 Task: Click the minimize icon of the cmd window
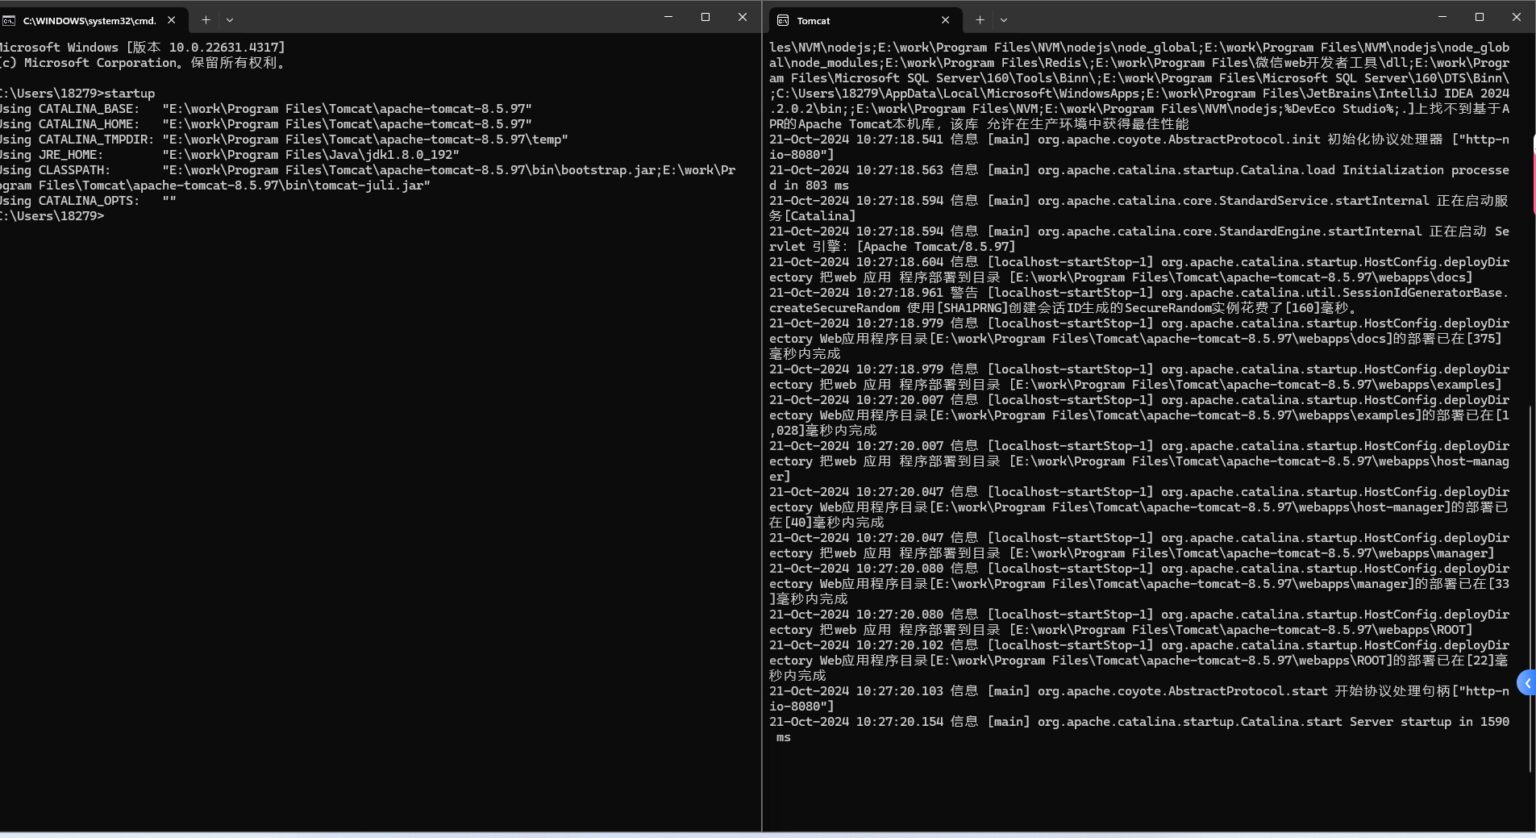[667, 17]
